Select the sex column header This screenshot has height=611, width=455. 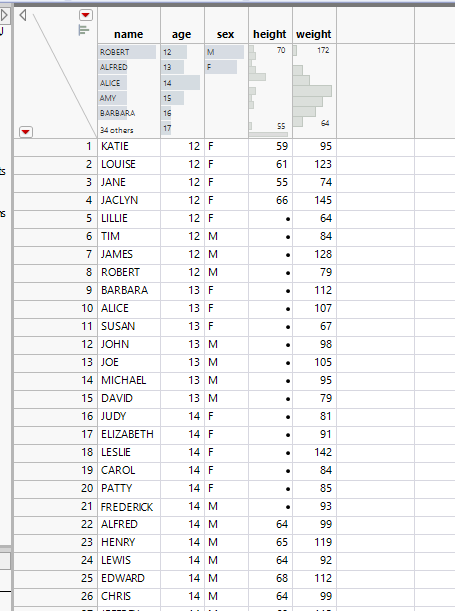coord(226,34)
